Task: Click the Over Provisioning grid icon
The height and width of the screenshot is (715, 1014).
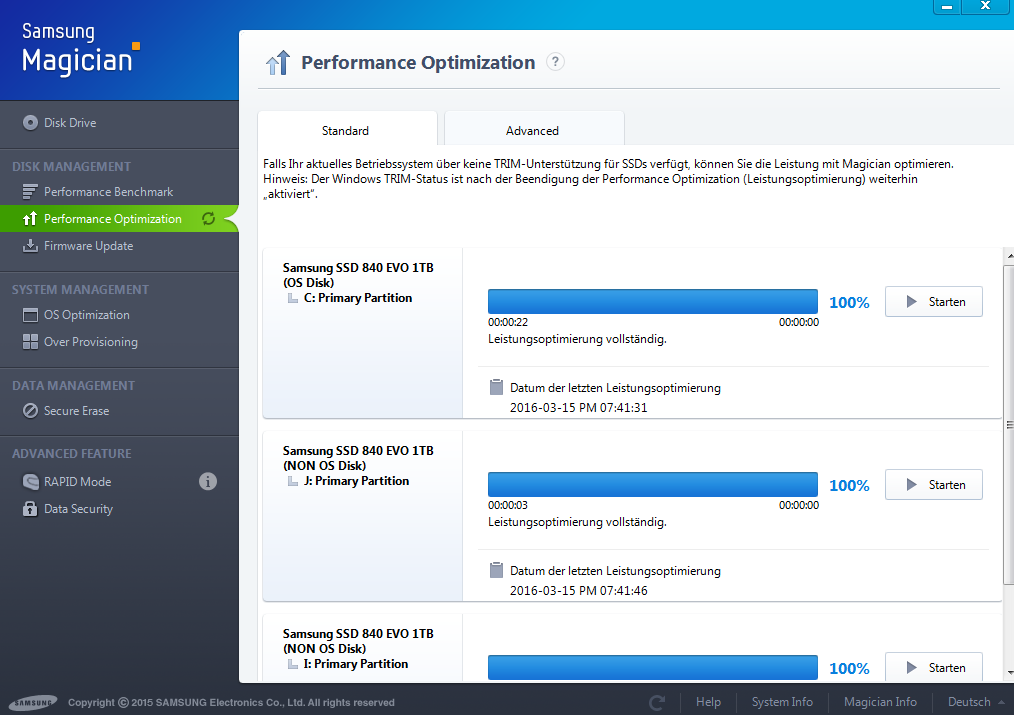Action: coord(30,342)
